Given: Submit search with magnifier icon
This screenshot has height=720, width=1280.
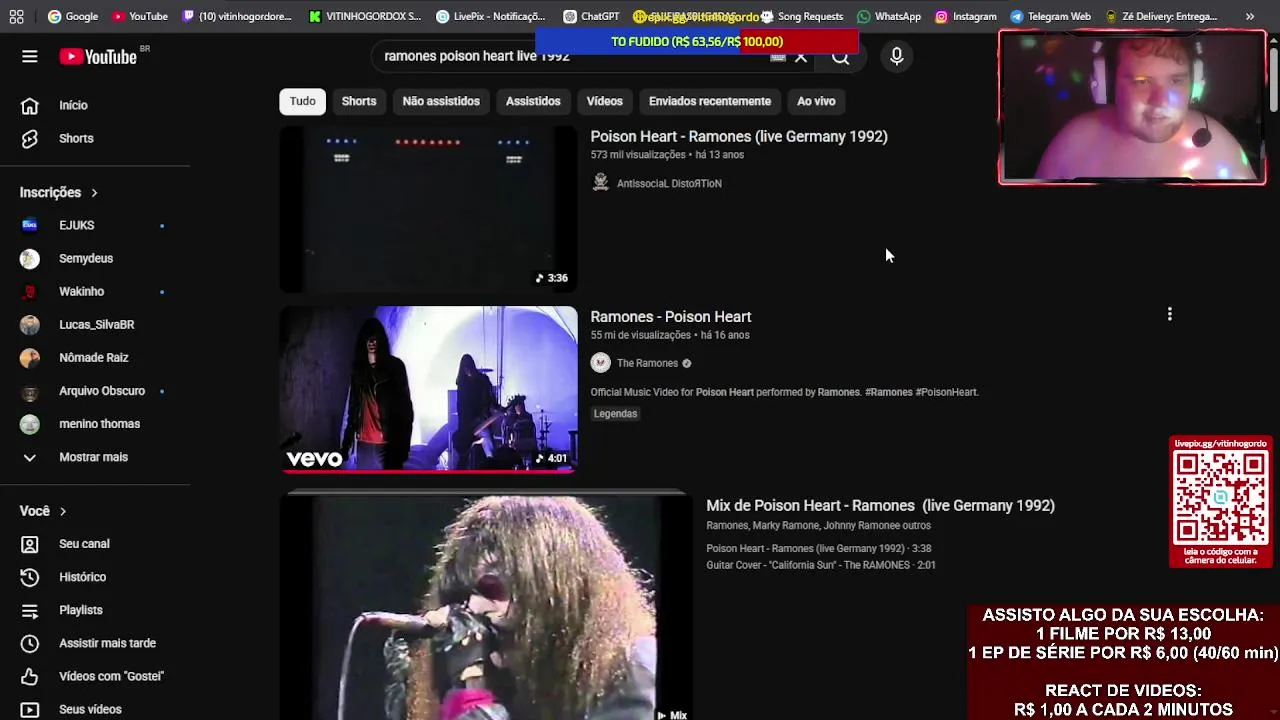Looking at the screenshot, I should [841, 57].
